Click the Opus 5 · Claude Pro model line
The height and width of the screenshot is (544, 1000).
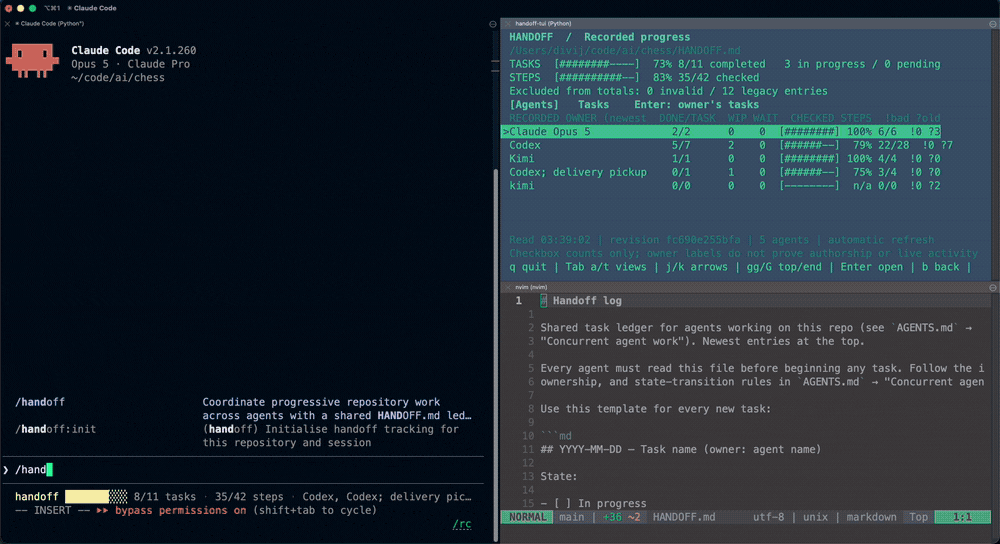[x=130, y=64]
